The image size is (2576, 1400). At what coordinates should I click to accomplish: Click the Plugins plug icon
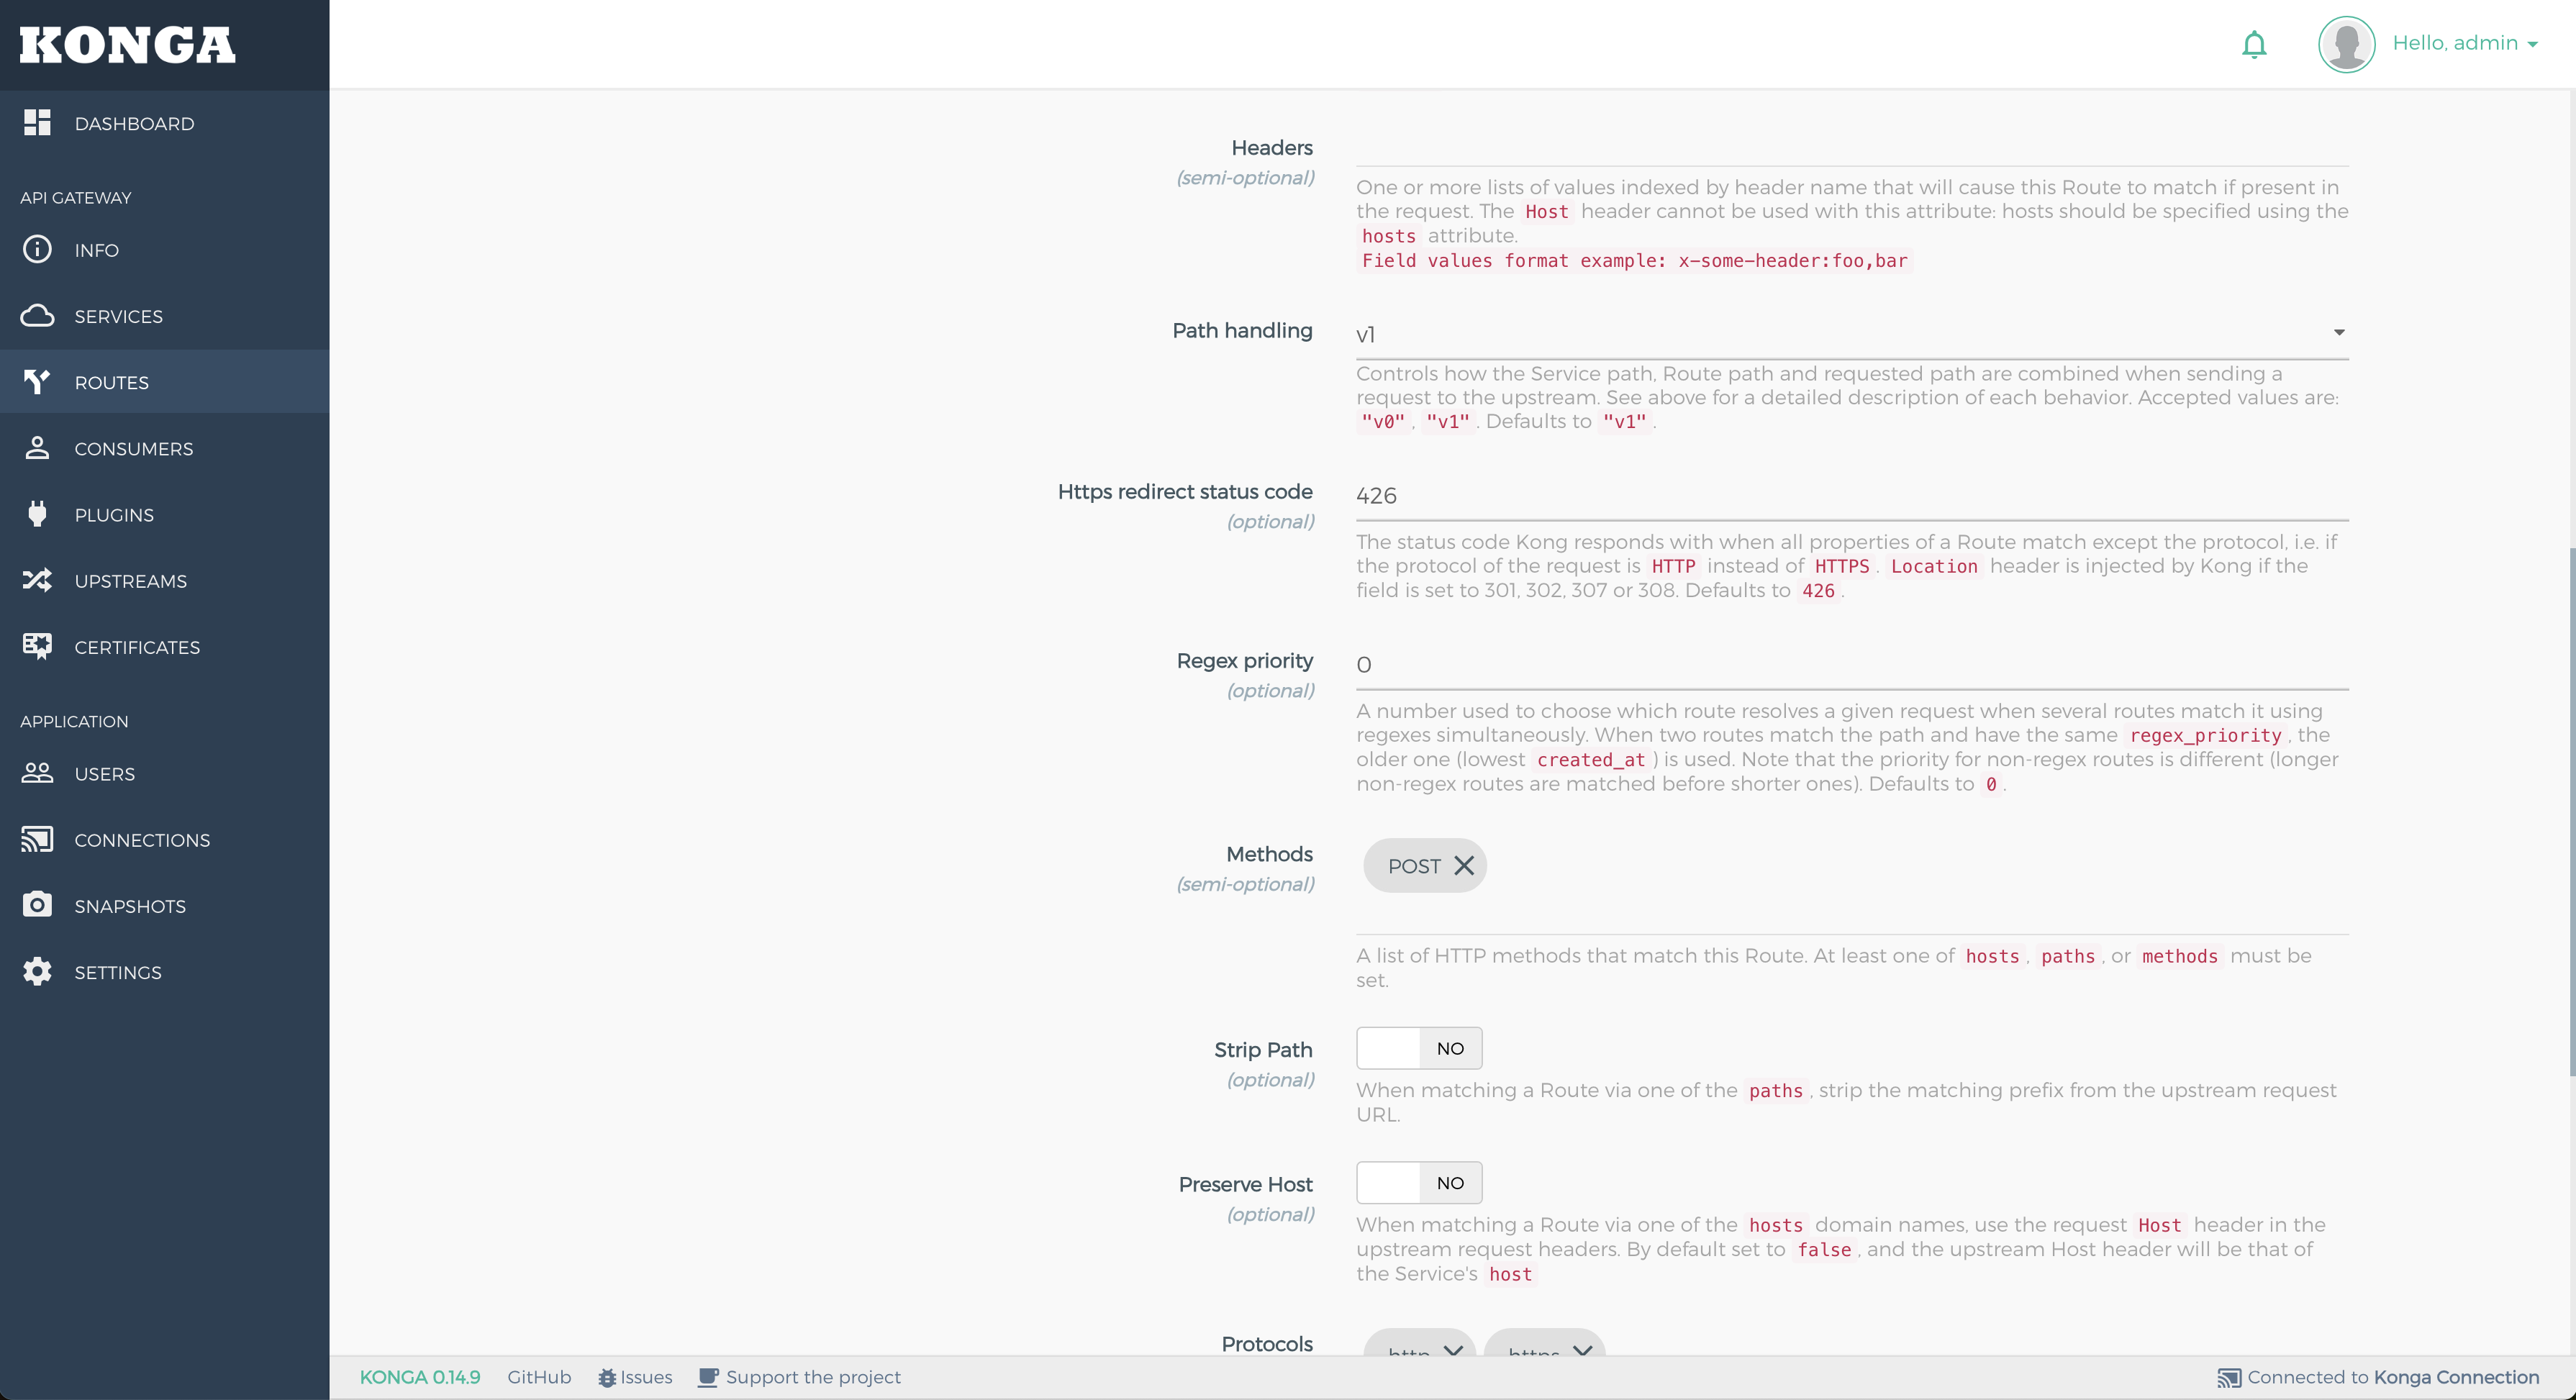(37, 514)
